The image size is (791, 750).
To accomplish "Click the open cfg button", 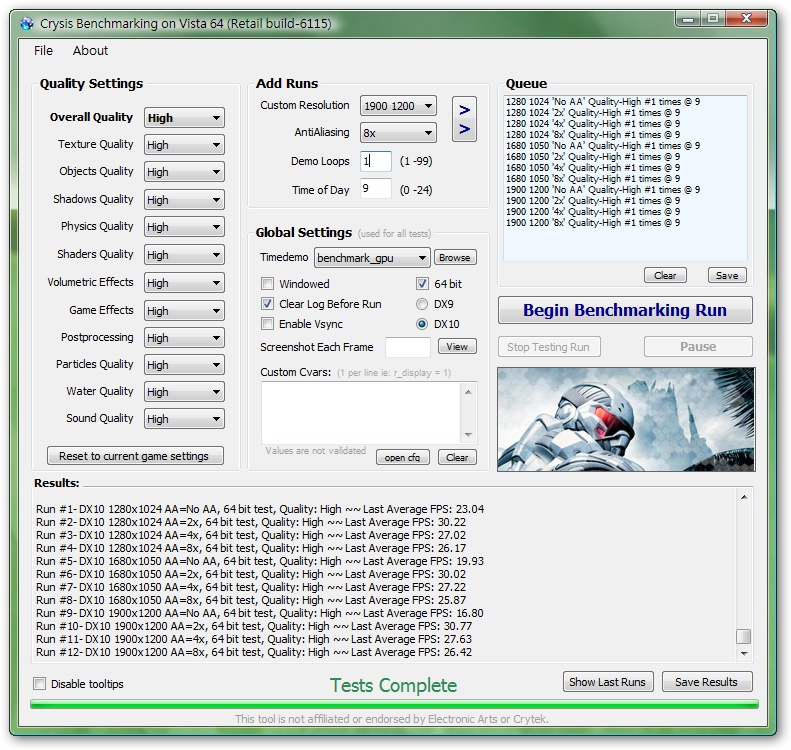I will coord(403,457).
